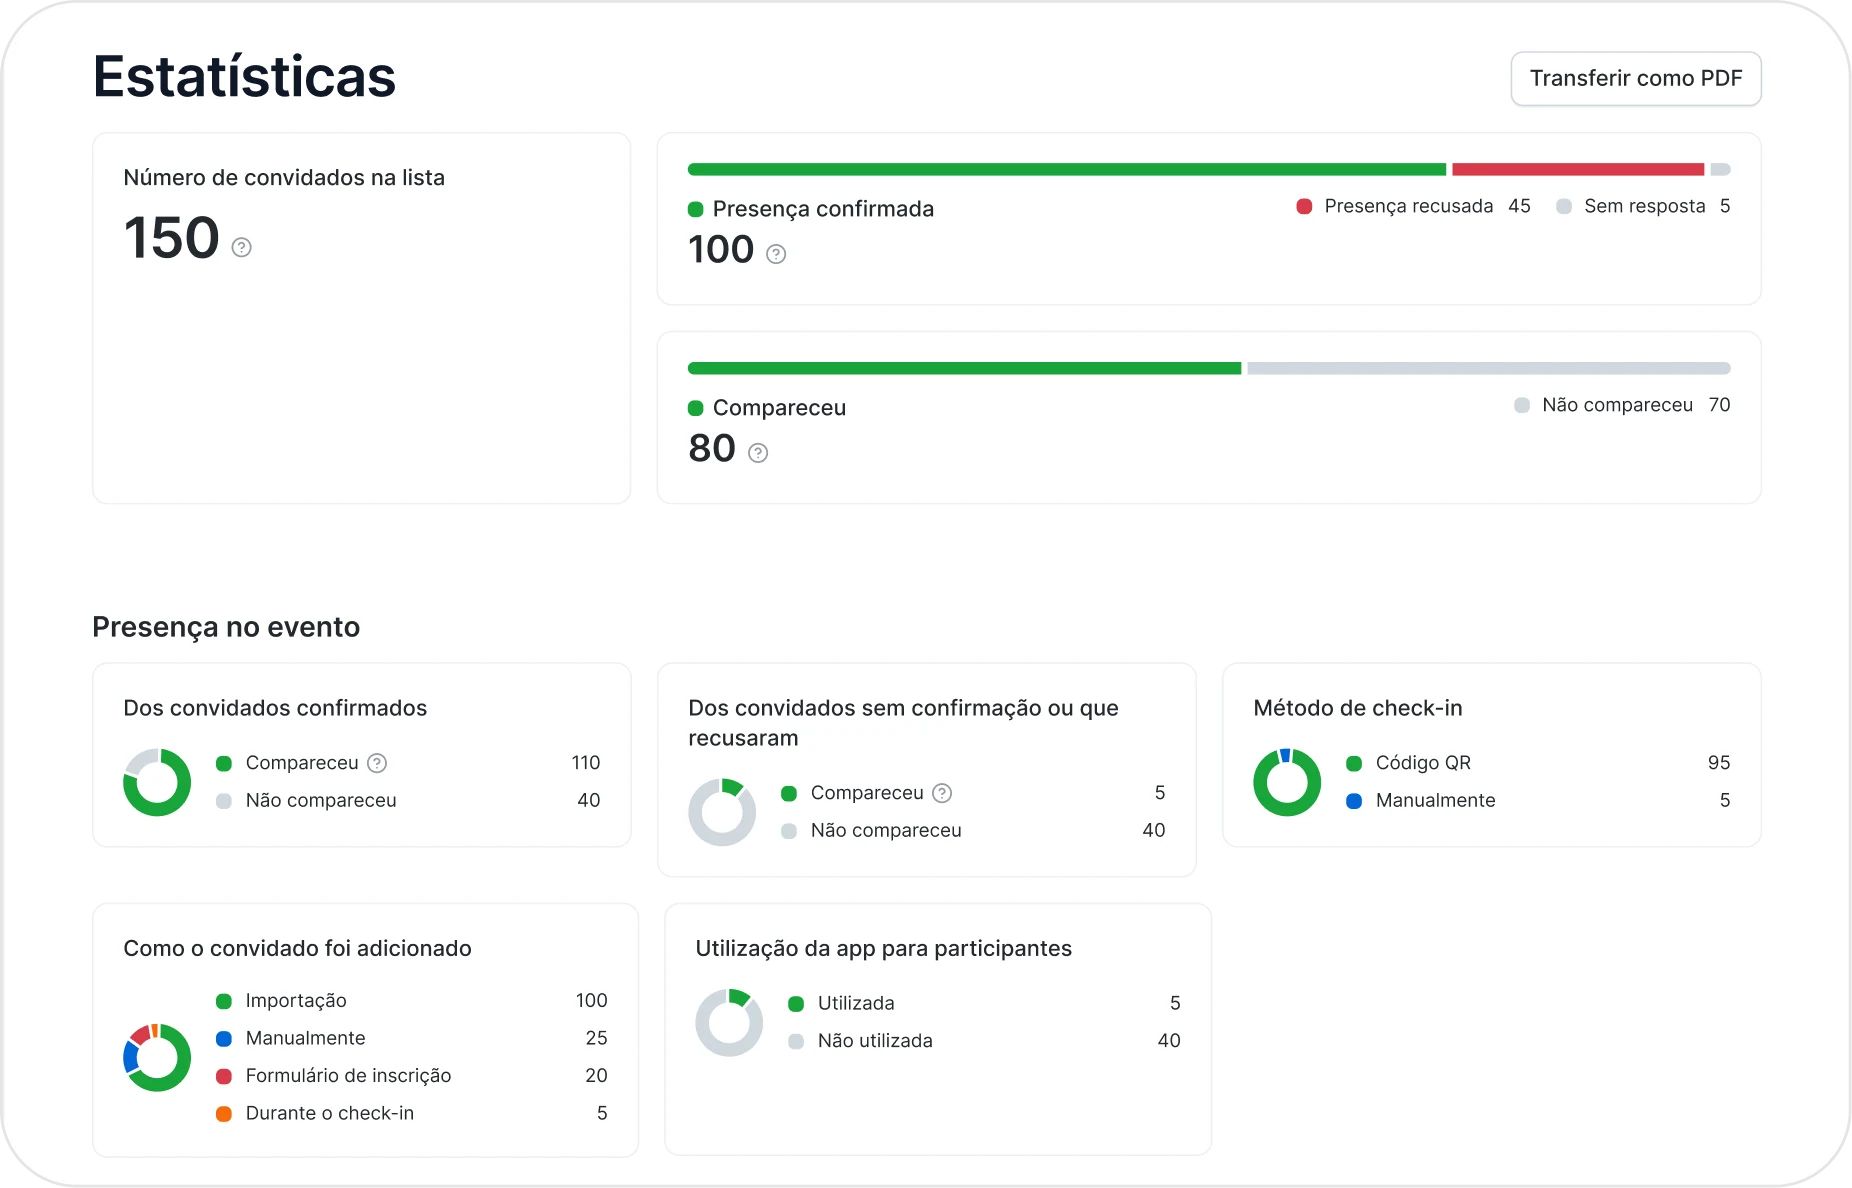The height and width of the screenshot is (1188, 1852).
Task: Click the Sem resposta label text
Action: [1644, 206]
